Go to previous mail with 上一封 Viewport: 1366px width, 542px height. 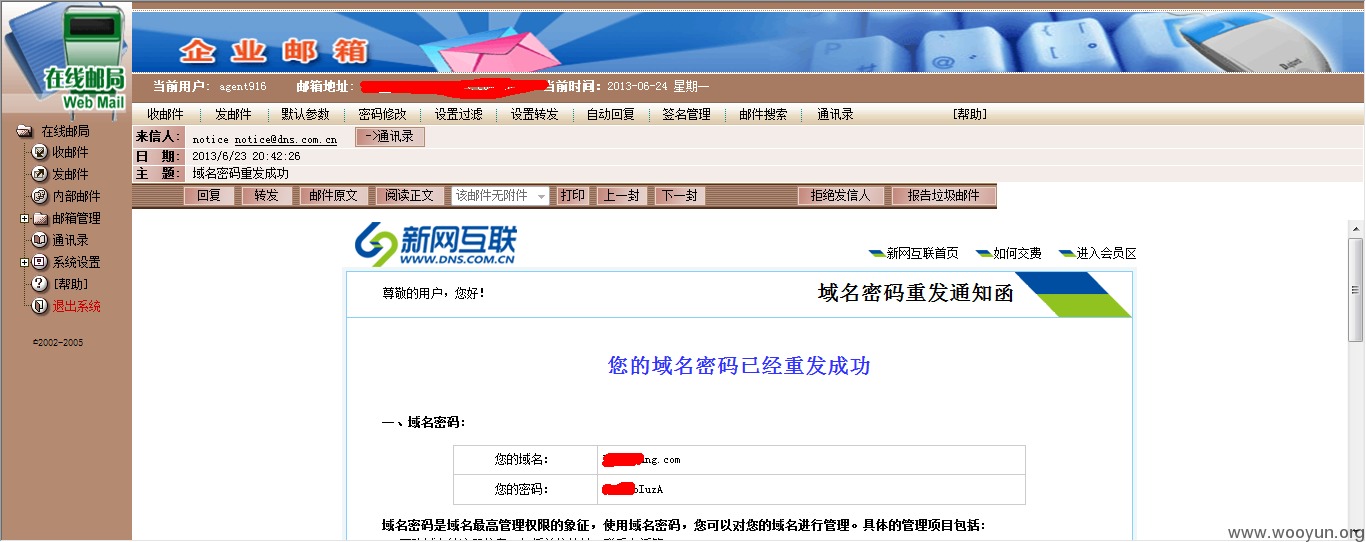click(x=622, y=196)
